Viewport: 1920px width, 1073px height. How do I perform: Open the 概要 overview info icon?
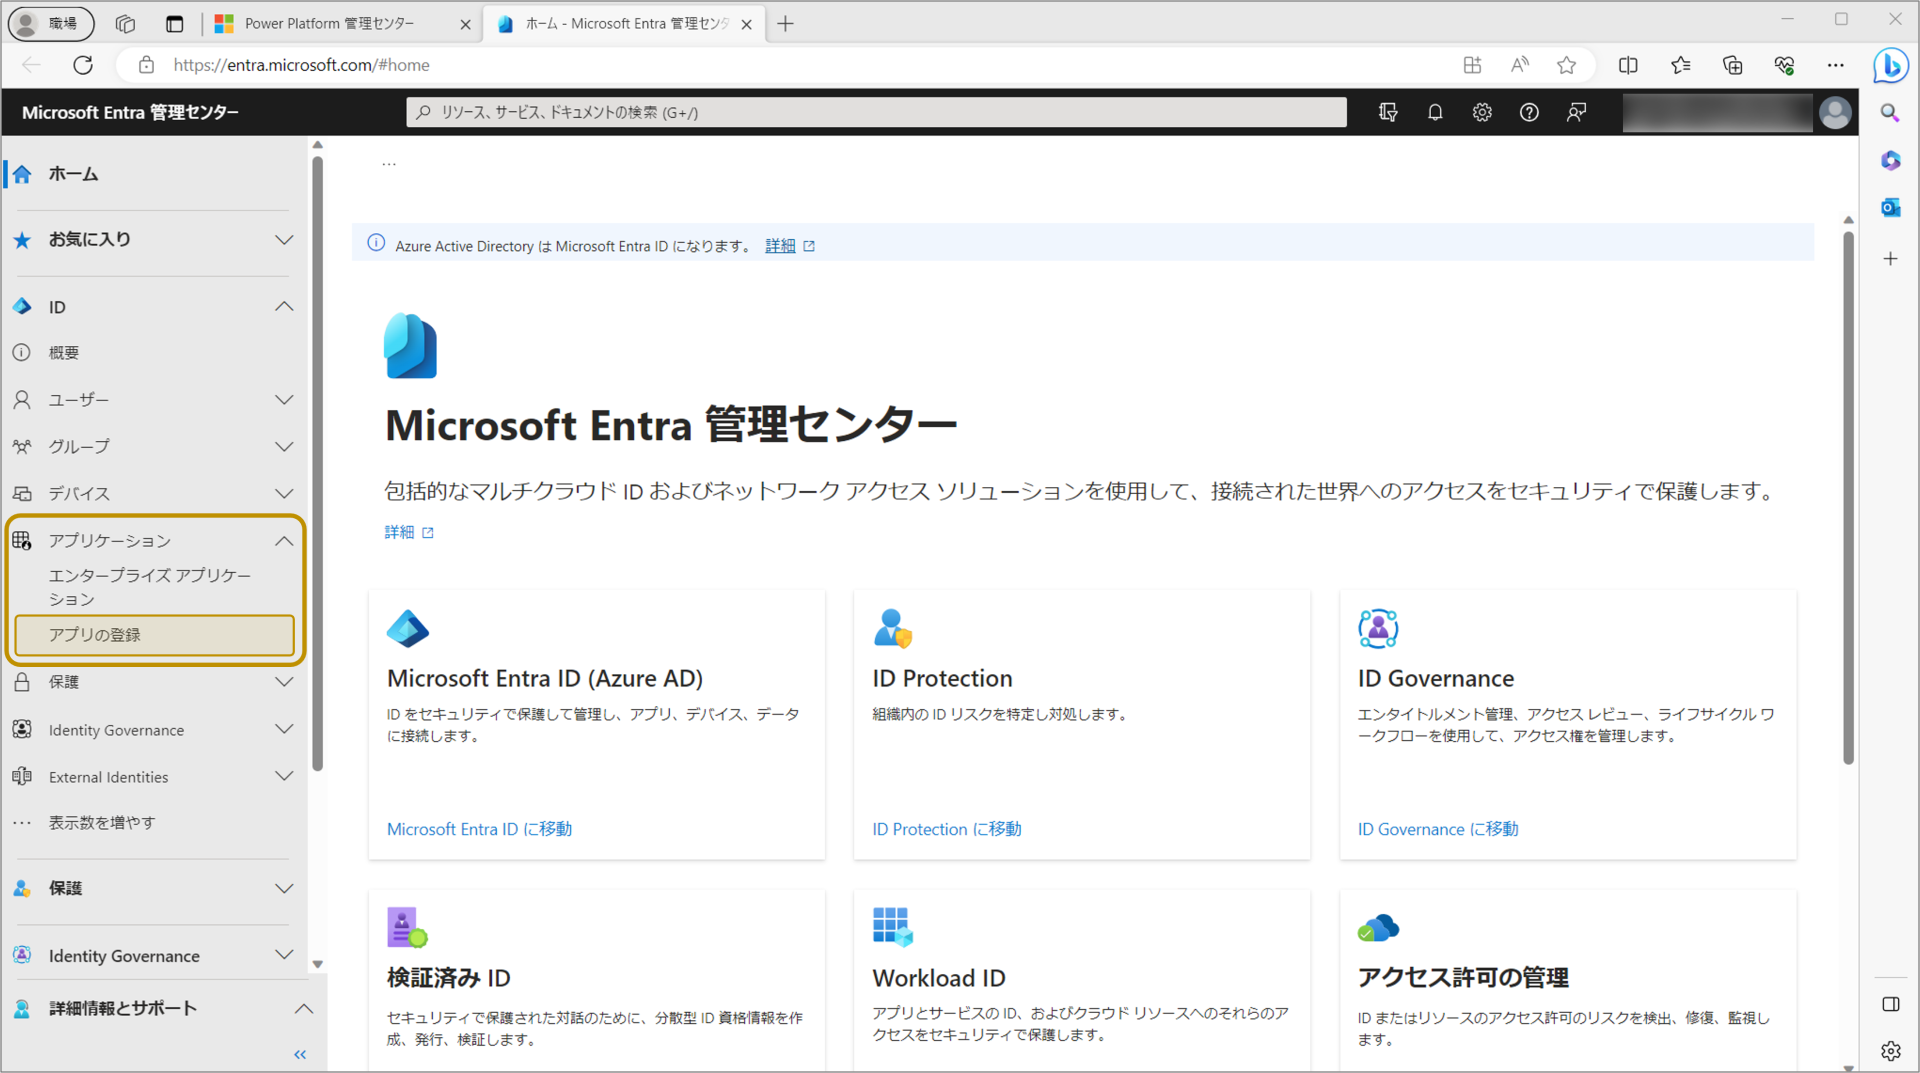tap(22, 353)
